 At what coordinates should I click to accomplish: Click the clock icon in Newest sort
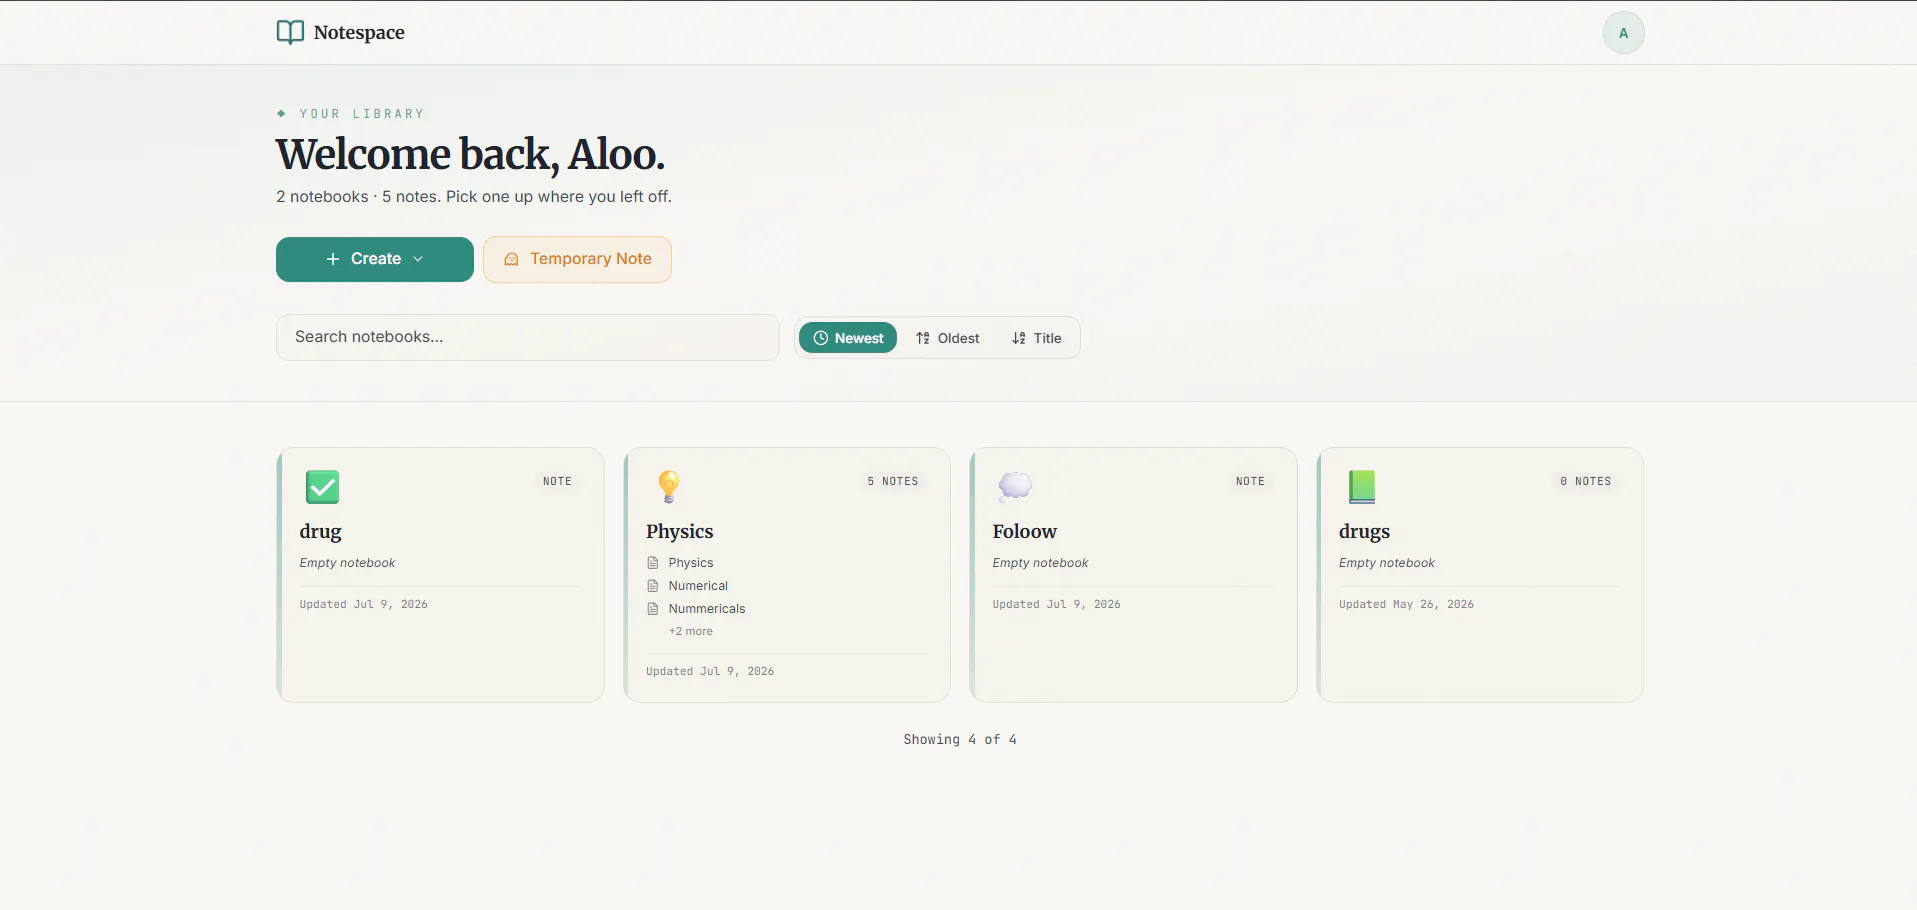(x=820, y=338)
